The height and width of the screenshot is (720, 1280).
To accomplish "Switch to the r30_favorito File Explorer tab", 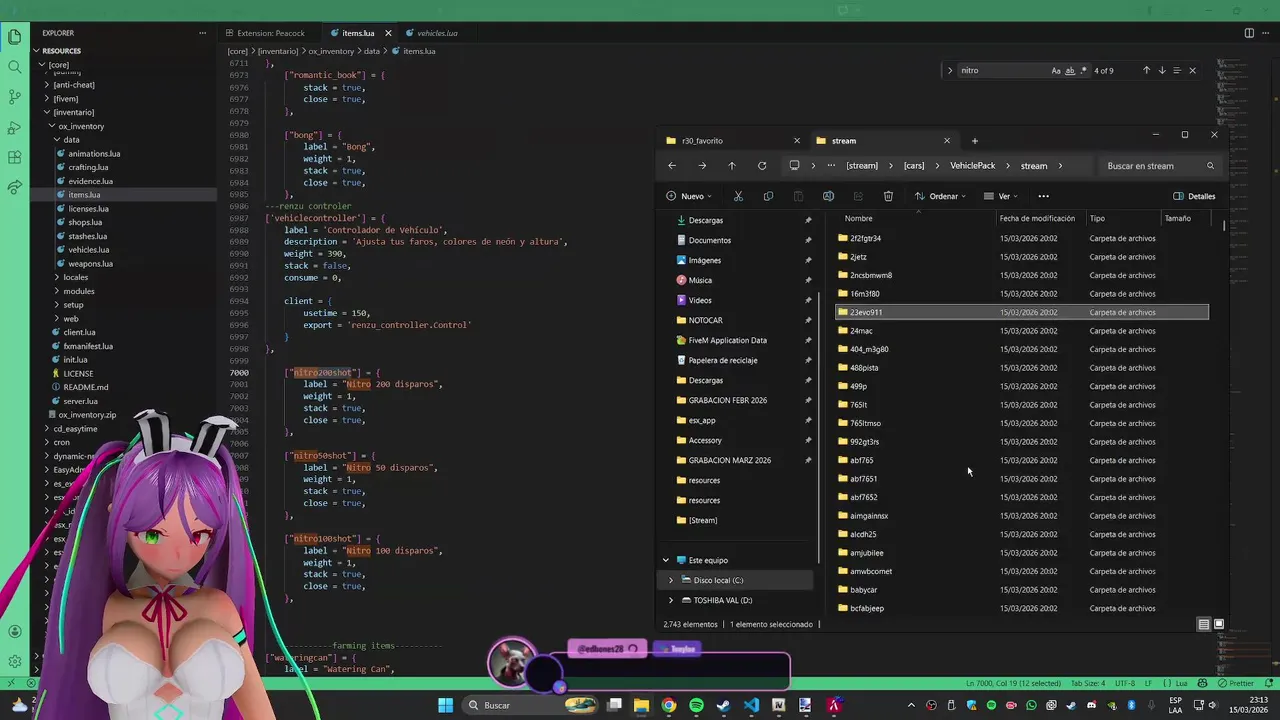I will [x=701, y=141].
